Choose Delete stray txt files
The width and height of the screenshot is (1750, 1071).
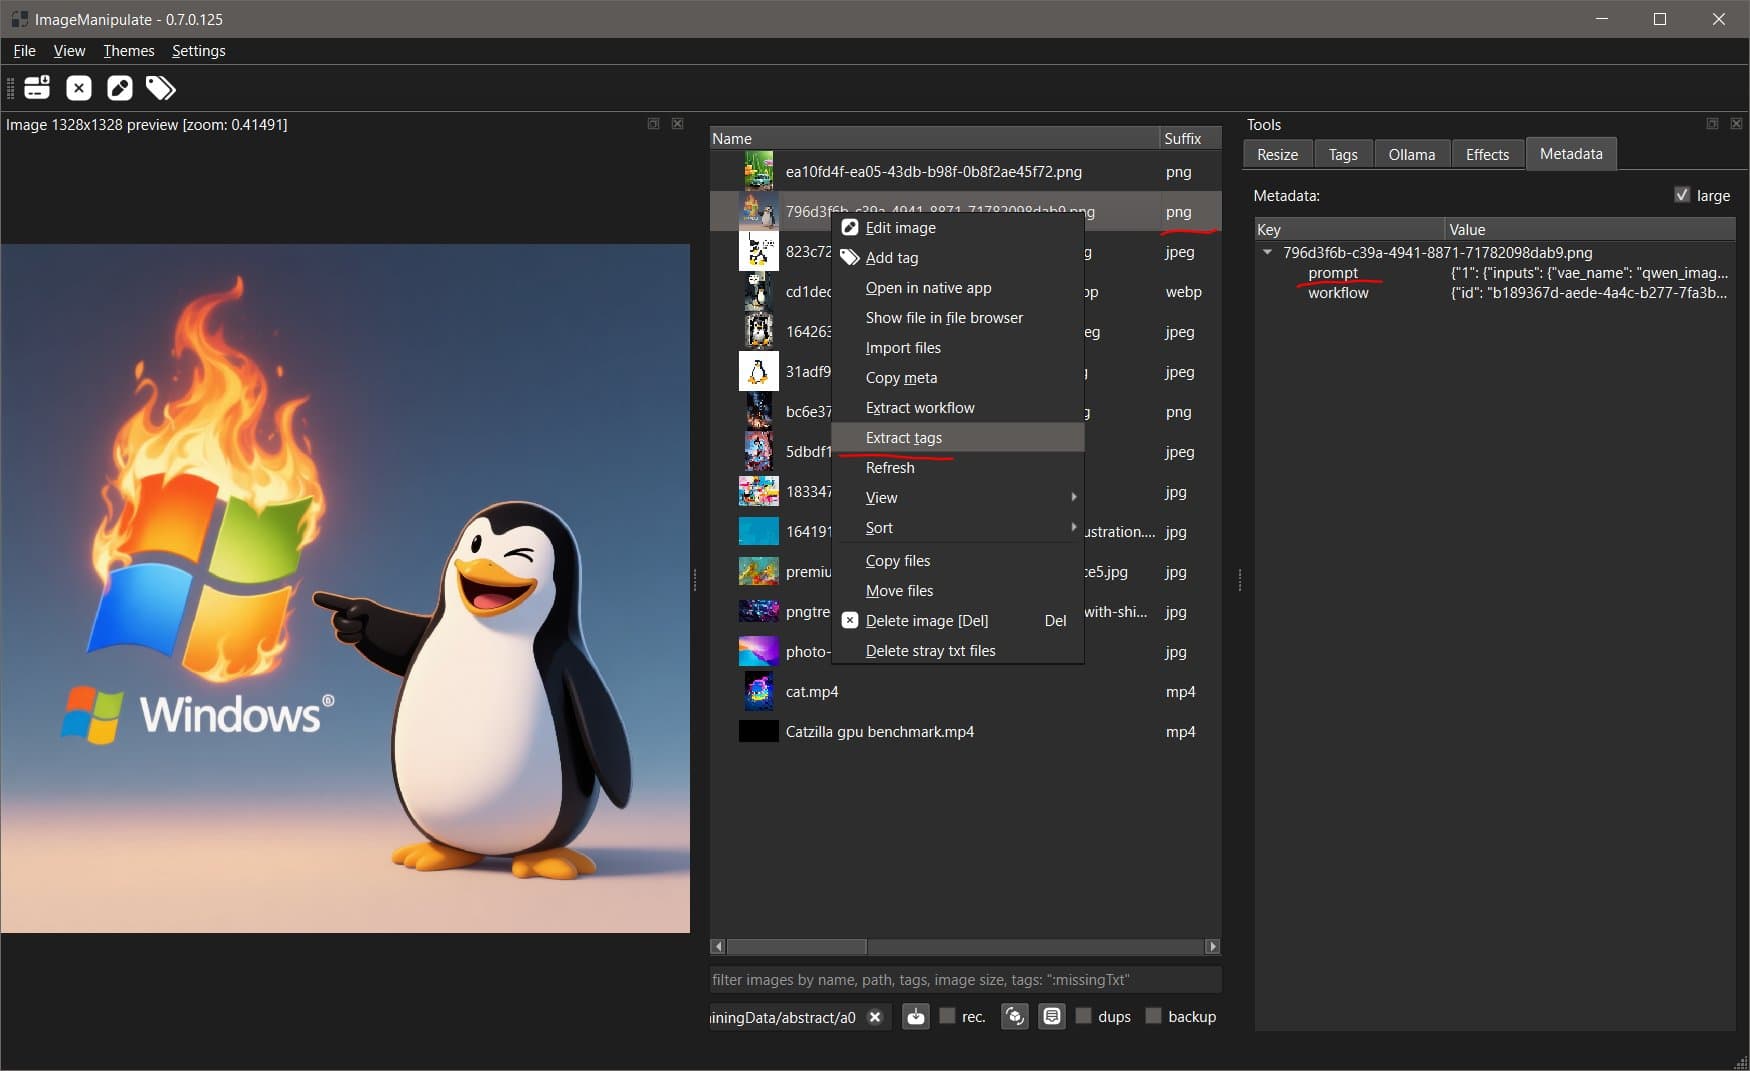pyautogui.click(x=958, y=650)
